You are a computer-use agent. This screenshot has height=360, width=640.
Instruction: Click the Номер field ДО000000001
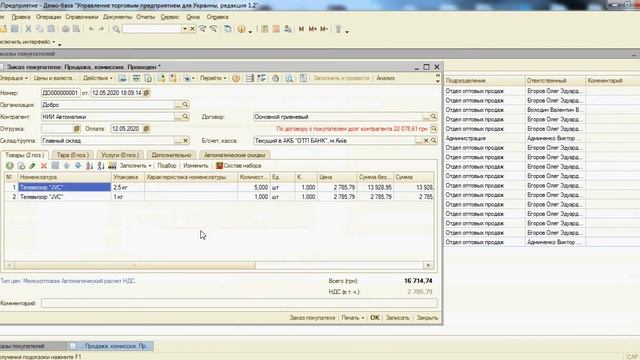(x=60, y=93)
